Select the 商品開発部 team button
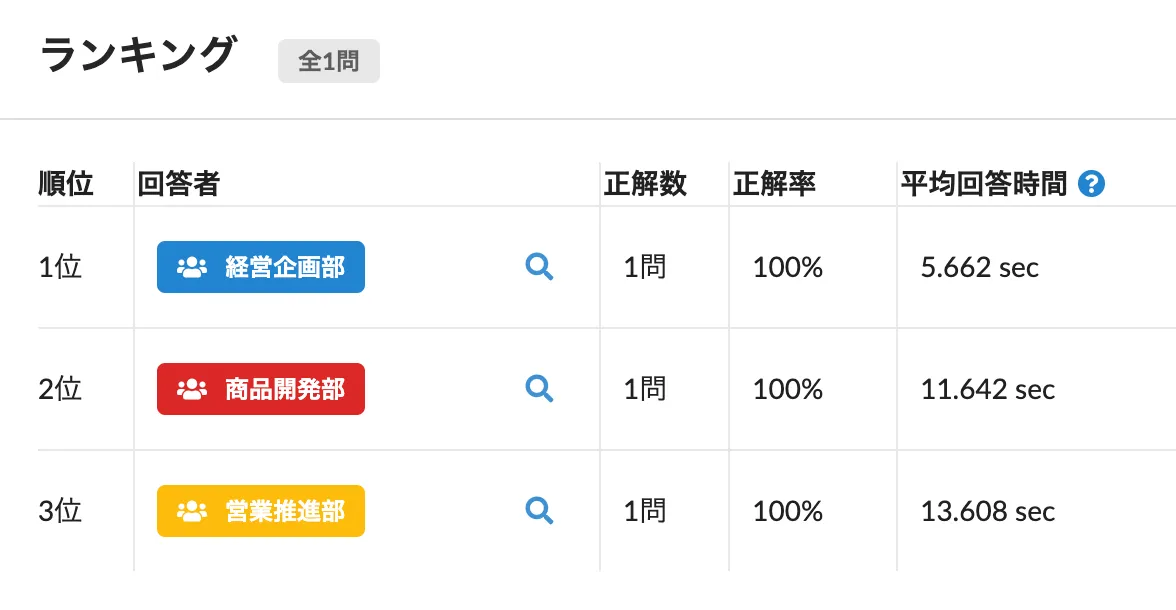Screen dimensions: 1176x610 (x=260, y=389)
